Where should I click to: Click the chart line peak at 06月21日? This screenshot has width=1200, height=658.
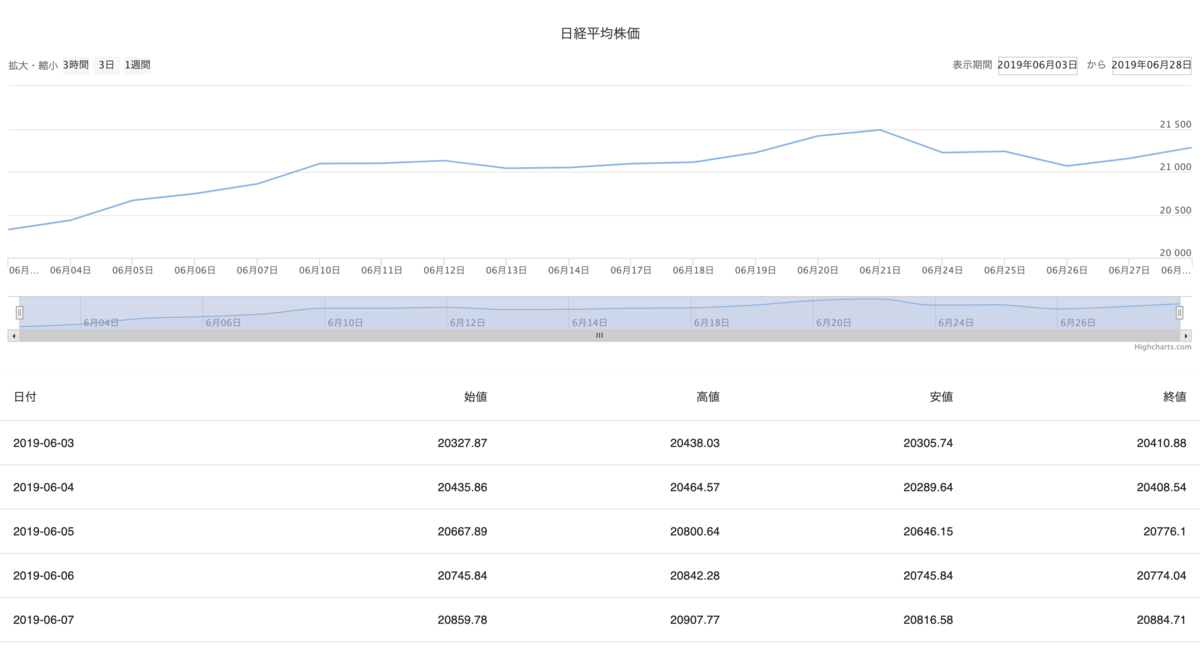(880, 130)
